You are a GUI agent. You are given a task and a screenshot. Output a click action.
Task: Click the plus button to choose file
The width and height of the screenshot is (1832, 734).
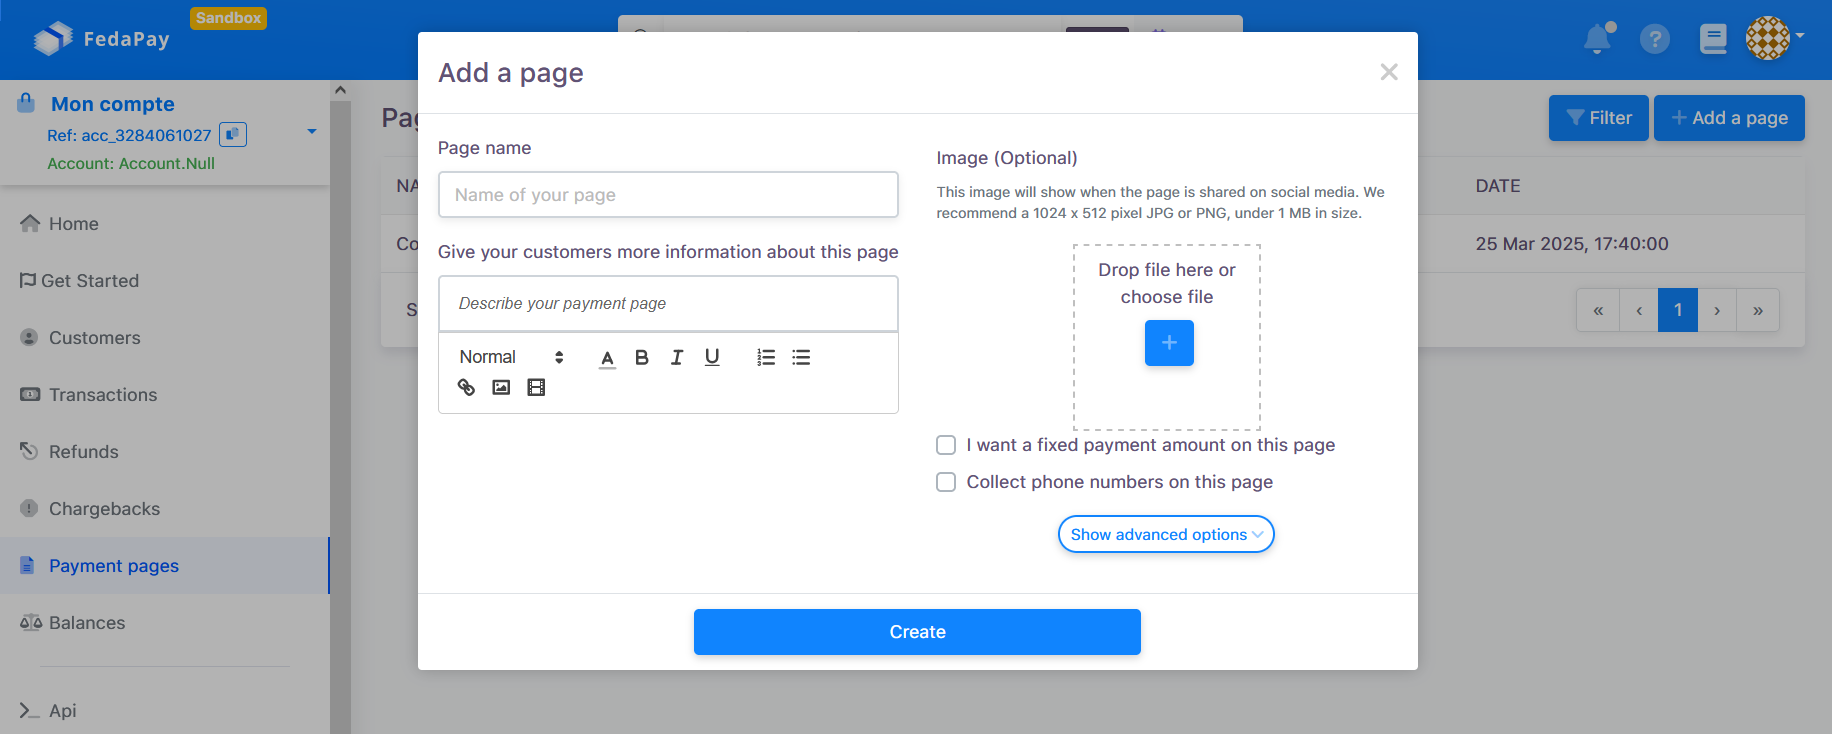pyautogui.click(x=1169, y=343)
